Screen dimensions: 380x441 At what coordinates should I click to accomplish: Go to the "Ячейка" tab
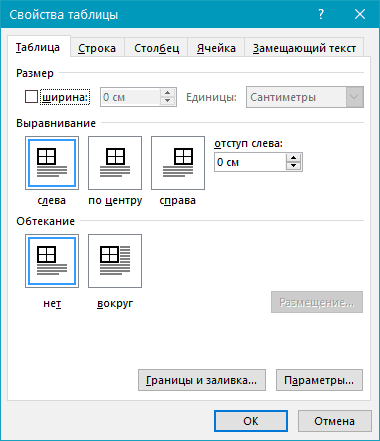[x=216, y=48]
